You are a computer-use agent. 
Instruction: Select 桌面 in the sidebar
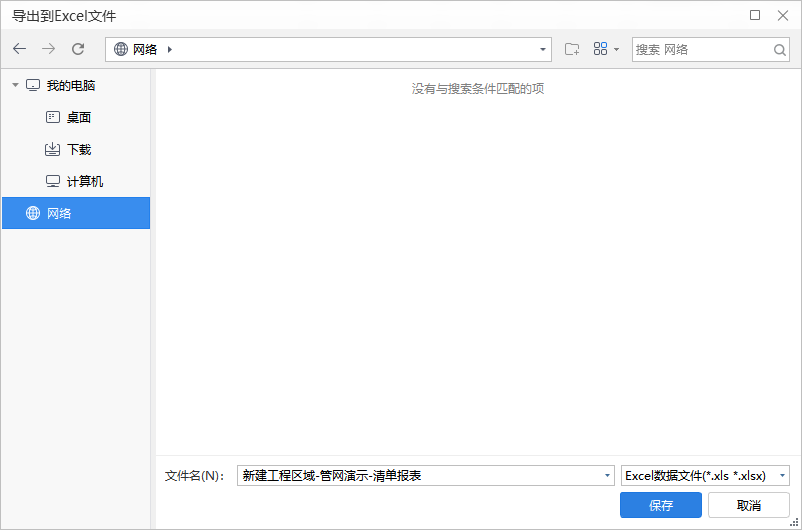coord(78,118)
